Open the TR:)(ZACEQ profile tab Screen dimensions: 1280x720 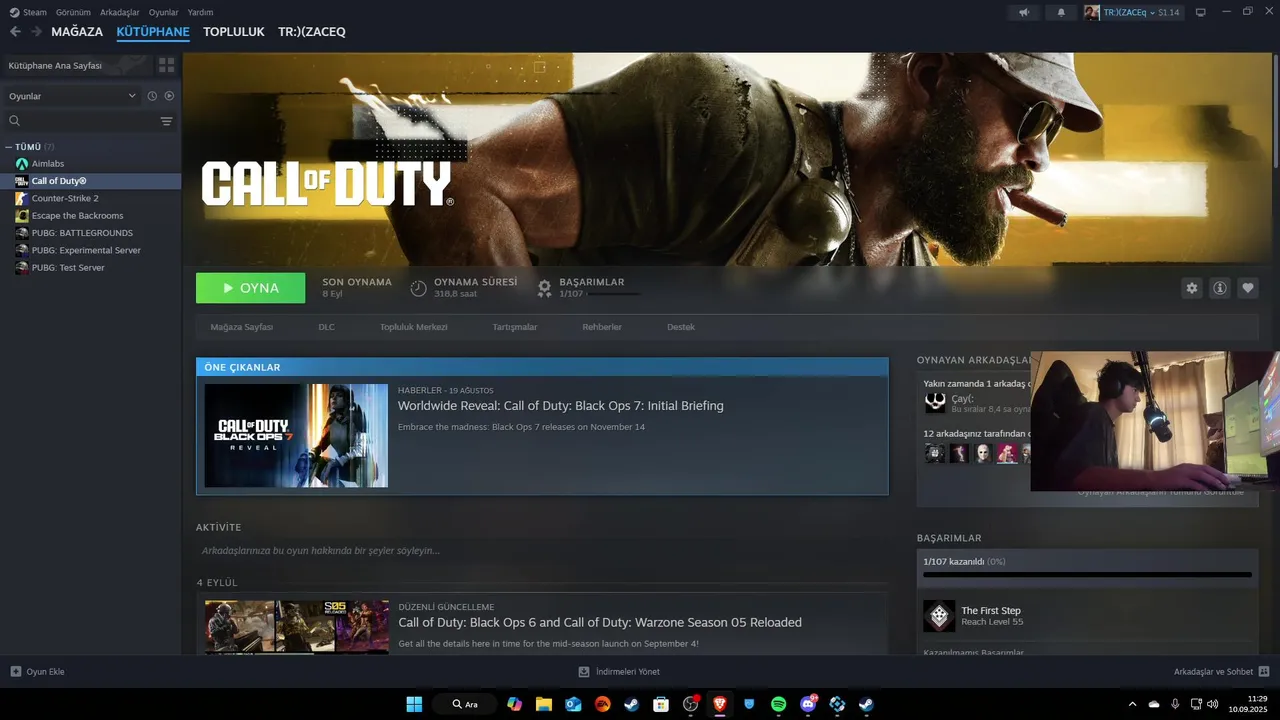pyautogui.click(x=312, y=32)
